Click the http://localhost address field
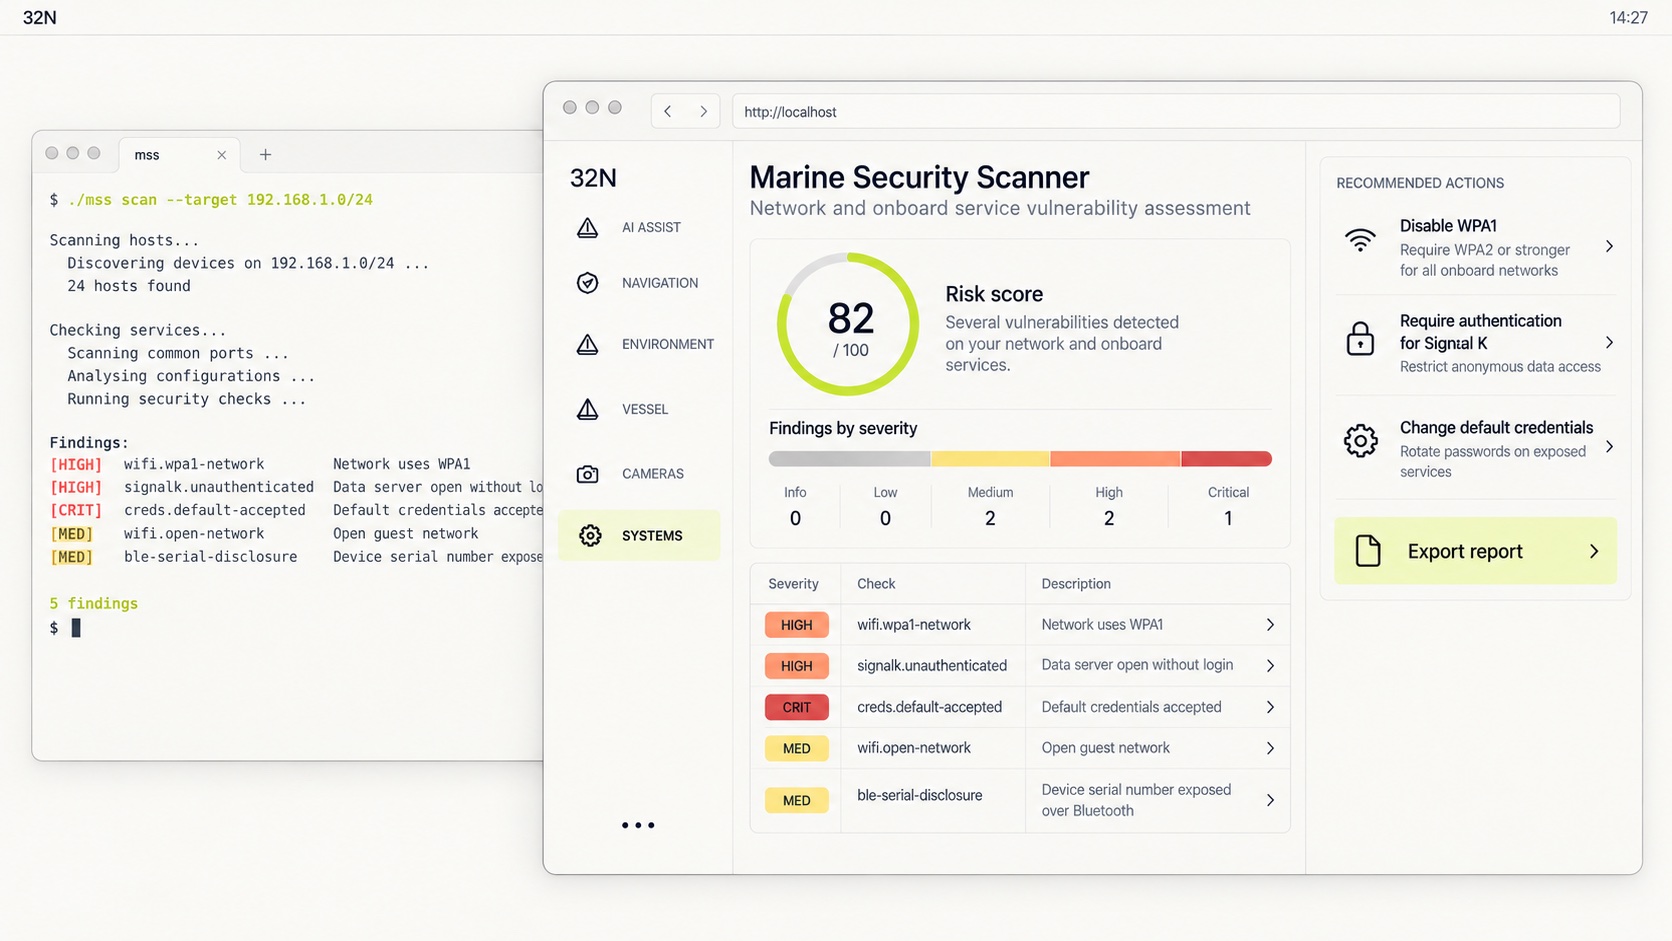Viewport: 1672px width, 941px height. [1176, 111]
